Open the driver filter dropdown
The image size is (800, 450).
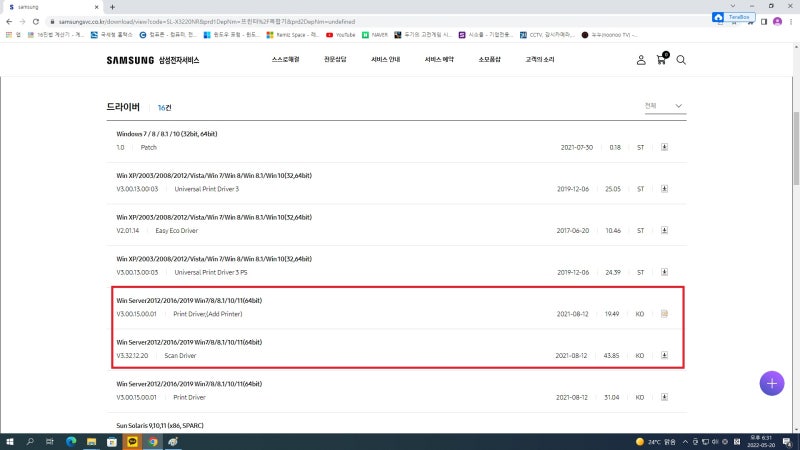pyautogui.click(x=665, y=106)
